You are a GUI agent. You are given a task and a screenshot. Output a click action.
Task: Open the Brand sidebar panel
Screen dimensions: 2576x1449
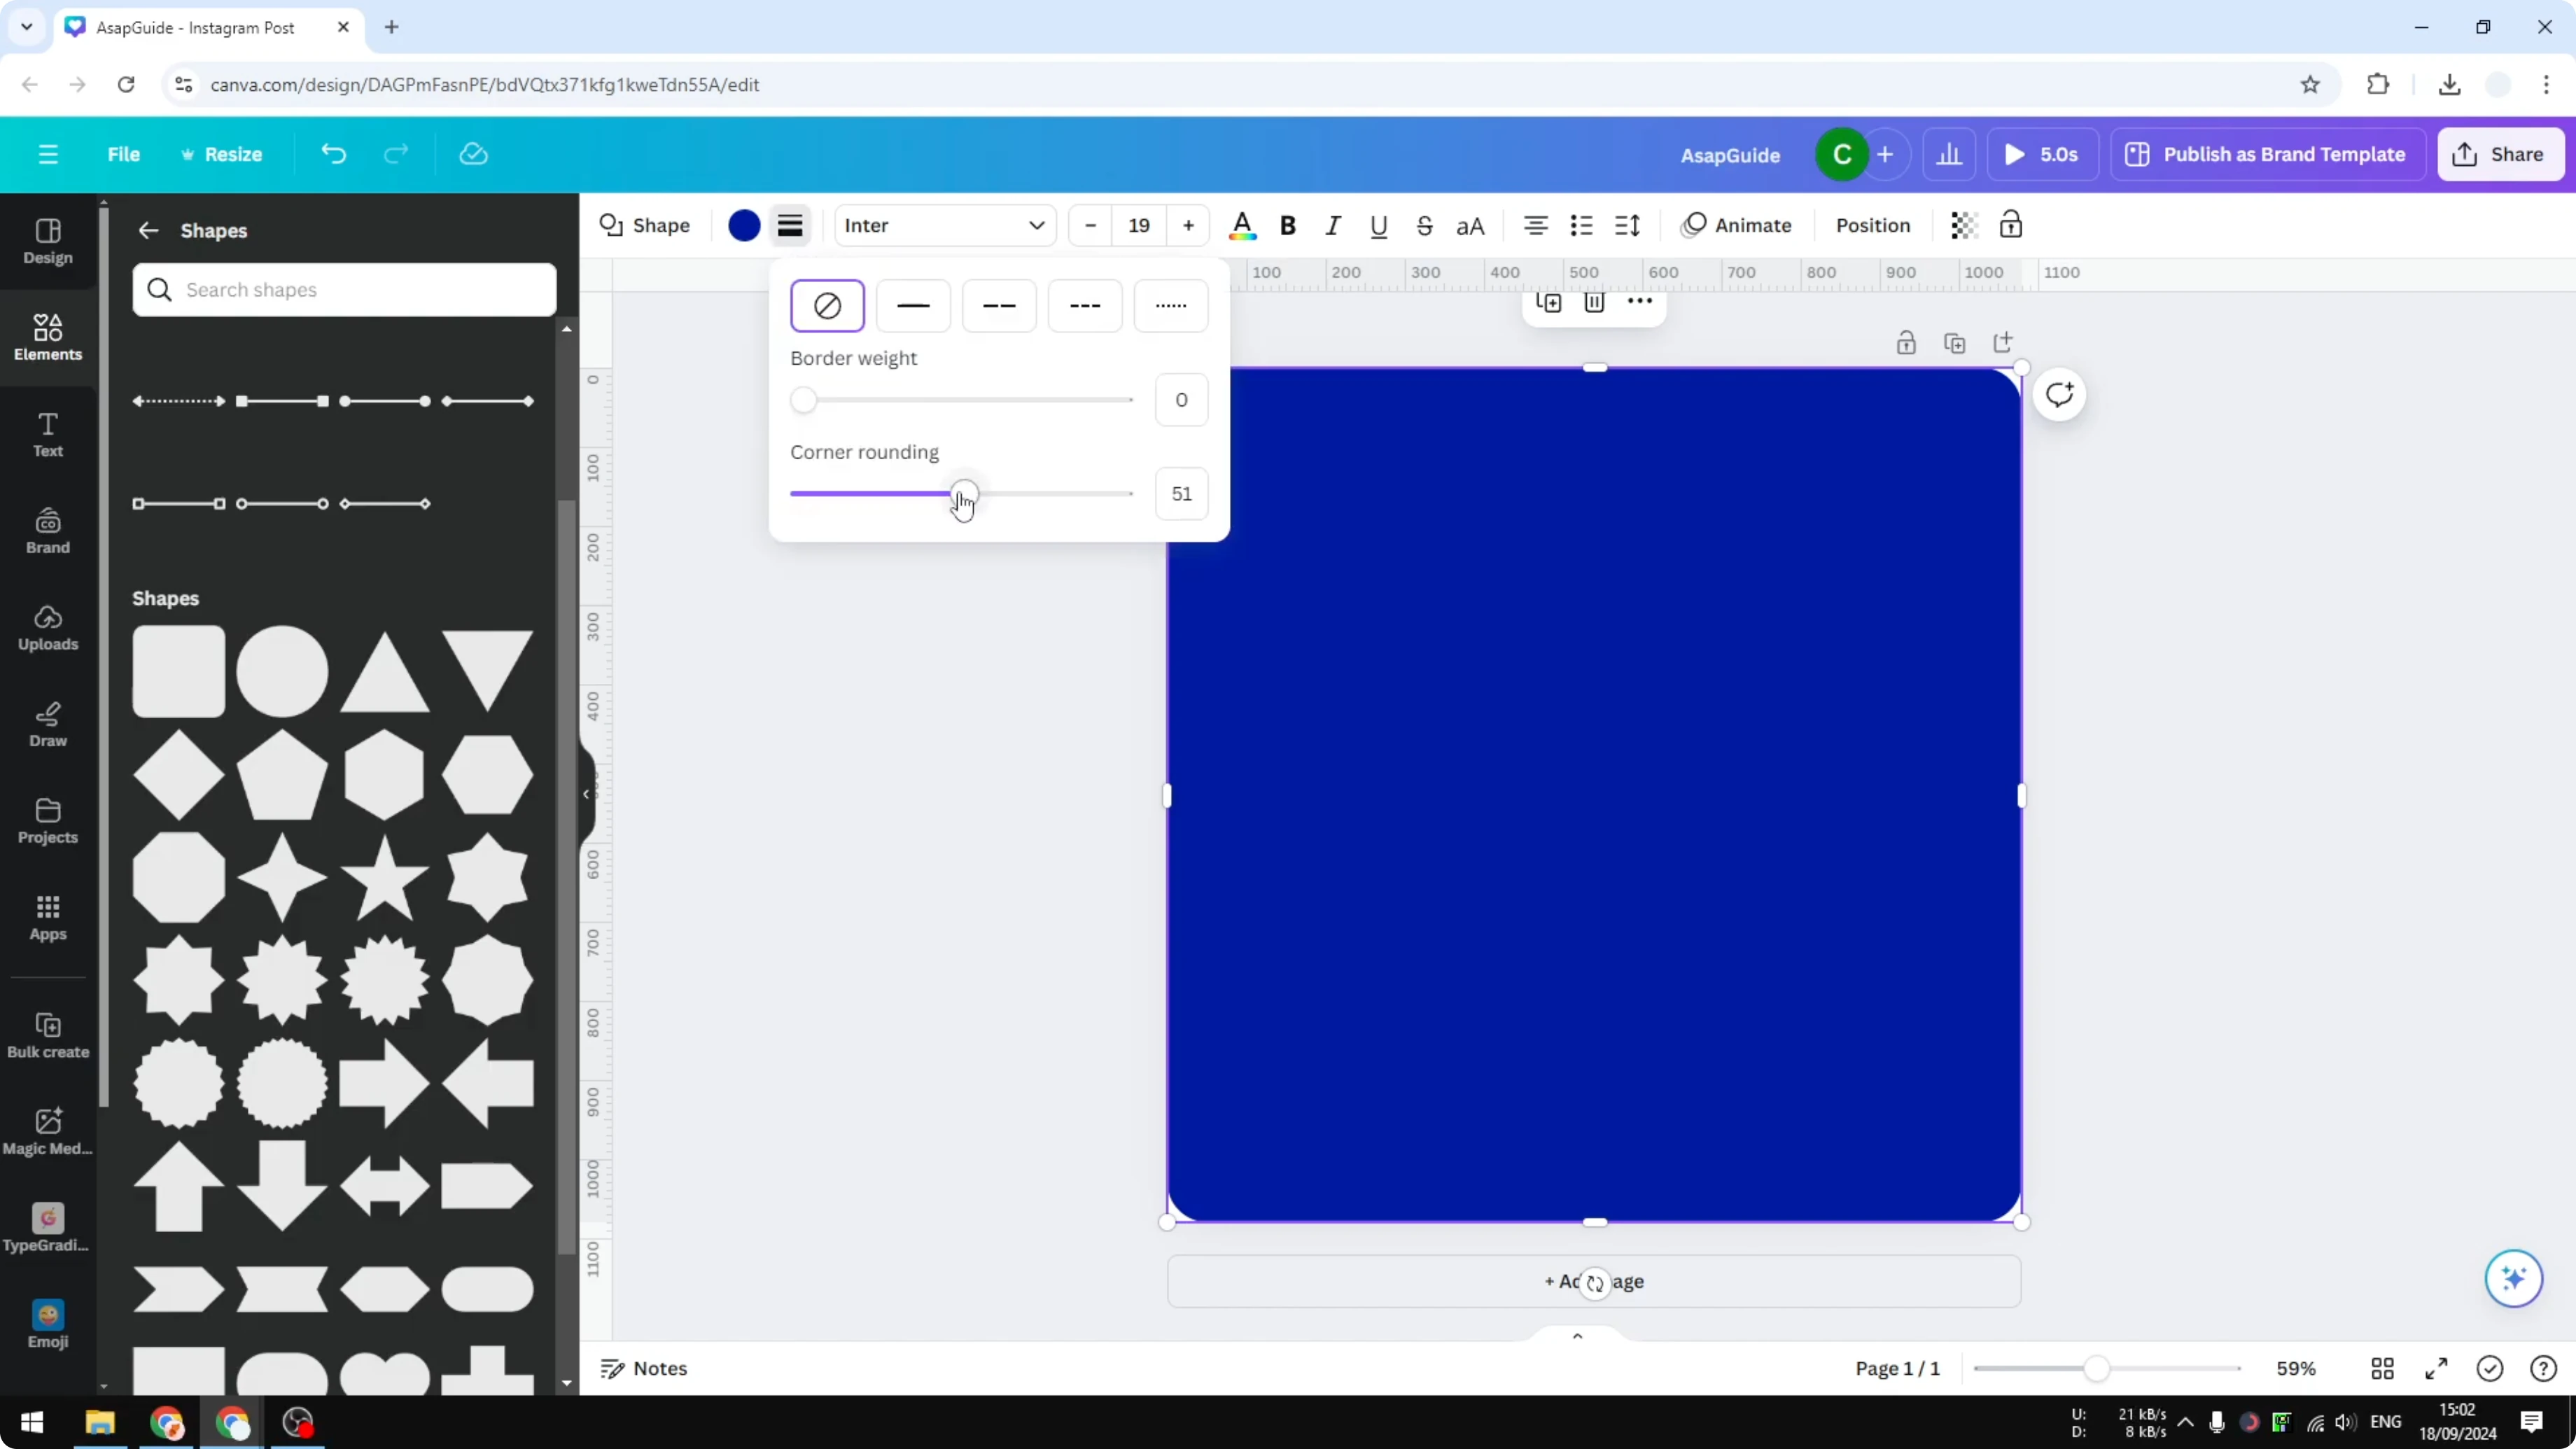48,531
